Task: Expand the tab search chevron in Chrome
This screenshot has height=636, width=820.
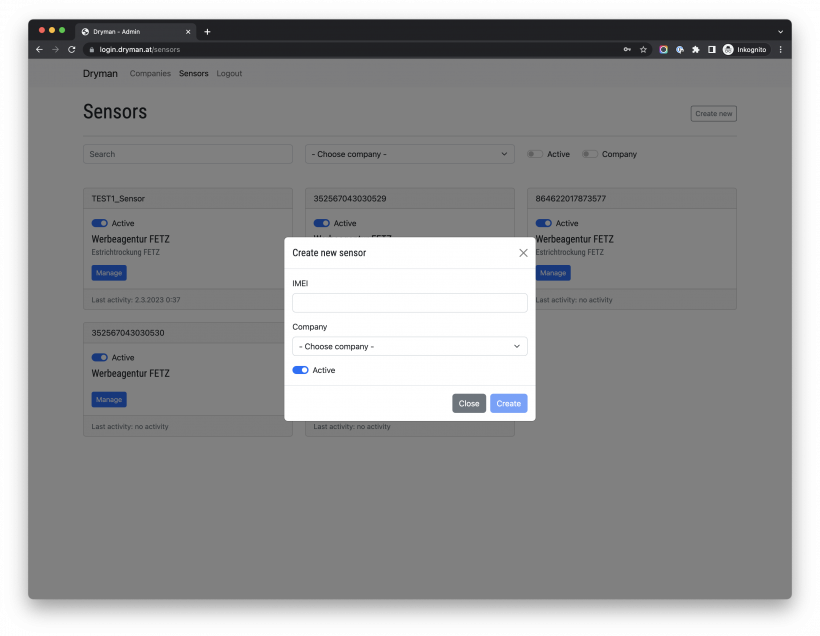Action: [780, 31]
